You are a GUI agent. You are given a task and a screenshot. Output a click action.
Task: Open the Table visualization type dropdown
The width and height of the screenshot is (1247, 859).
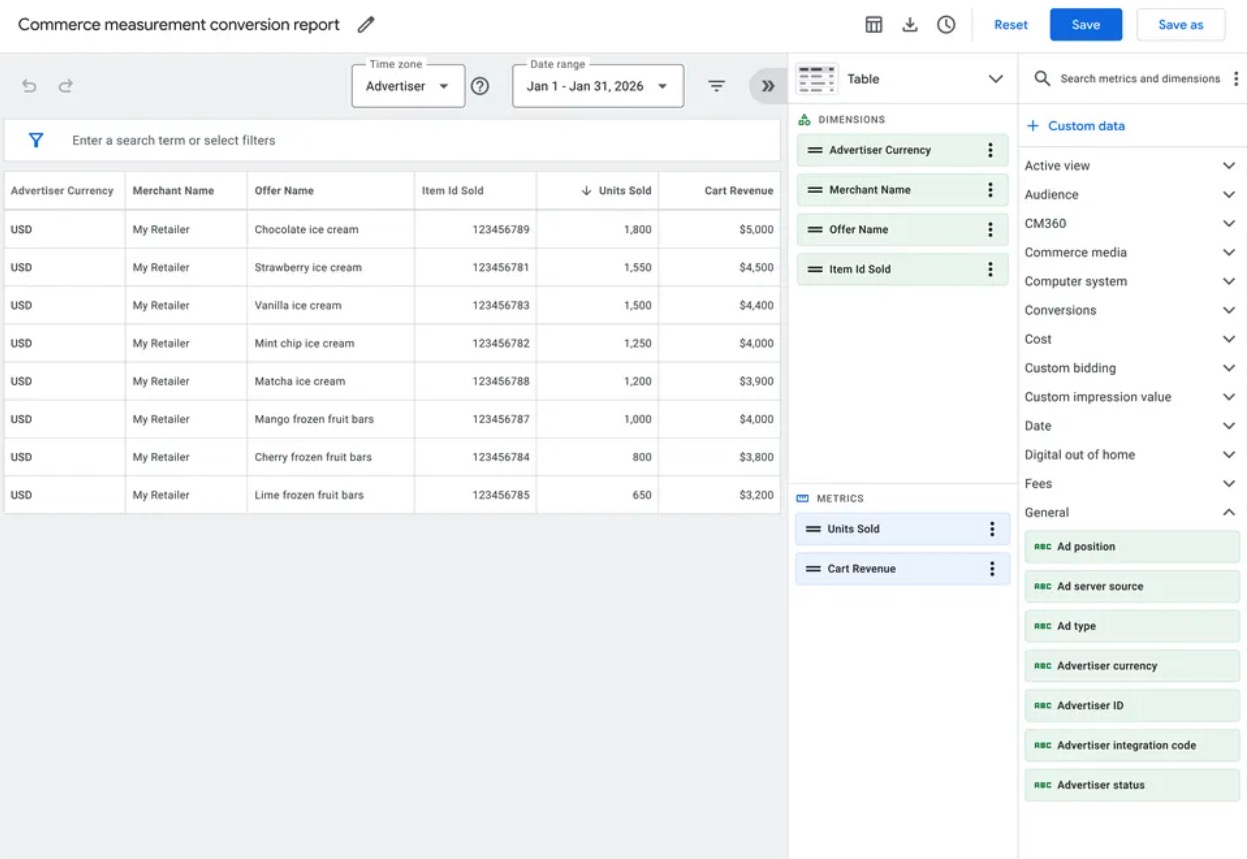pos(995,79)
